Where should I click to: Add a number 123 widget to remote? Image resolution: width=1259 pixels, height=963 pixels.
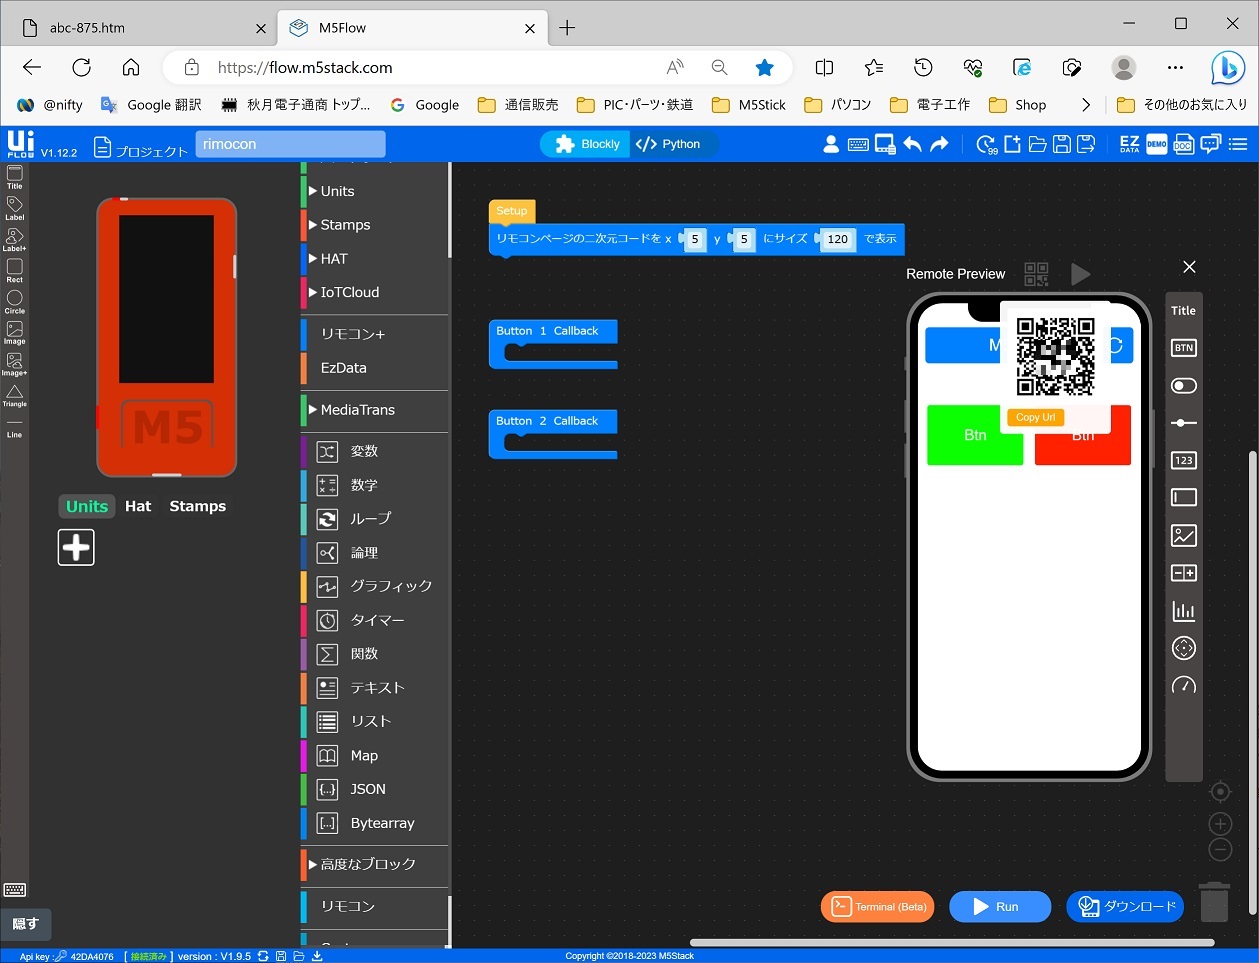[x=1184, y=460]
